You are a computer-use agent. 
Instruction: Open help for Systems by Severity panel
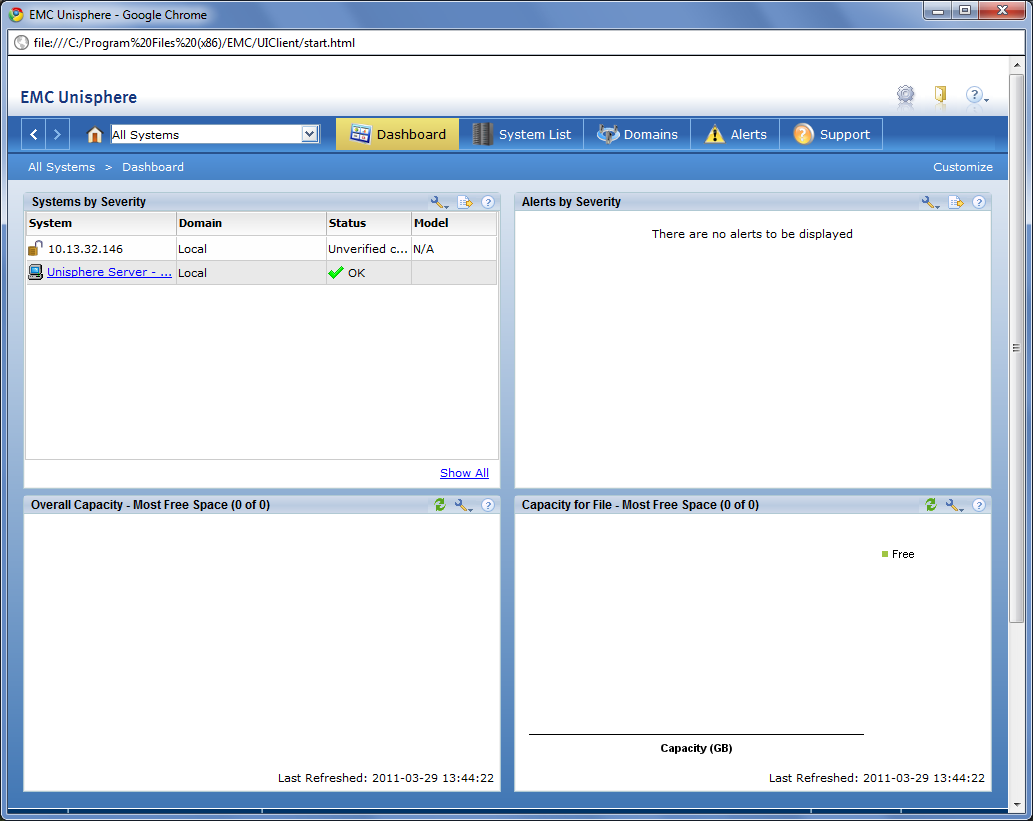[x=488, y=202]
